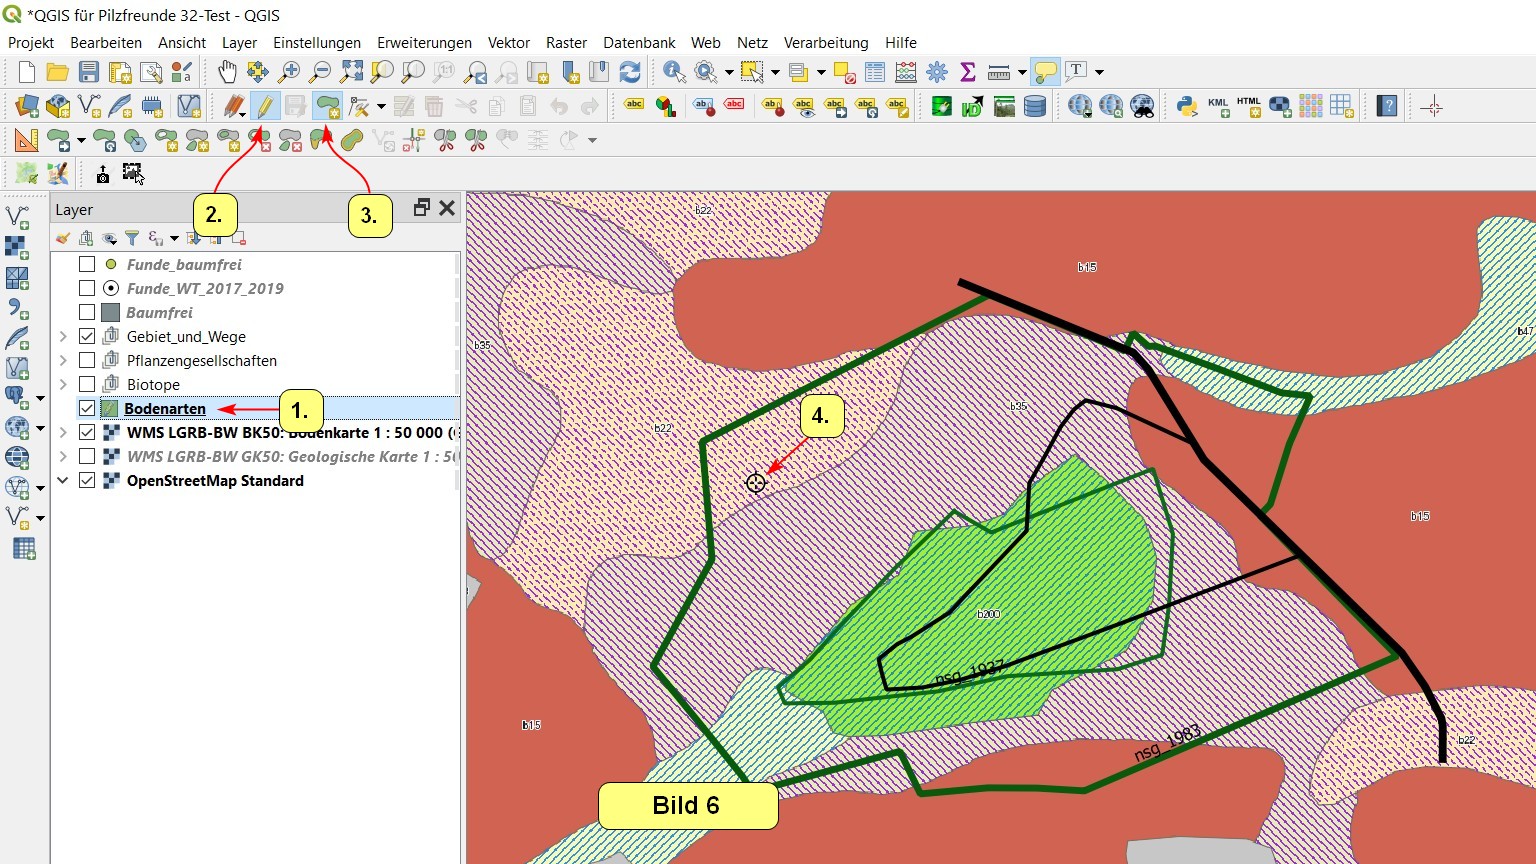The height and width of the screenshot is (864, 1536).
Task: Select the Add Polygon Feature tool
Action: [327, 105]
